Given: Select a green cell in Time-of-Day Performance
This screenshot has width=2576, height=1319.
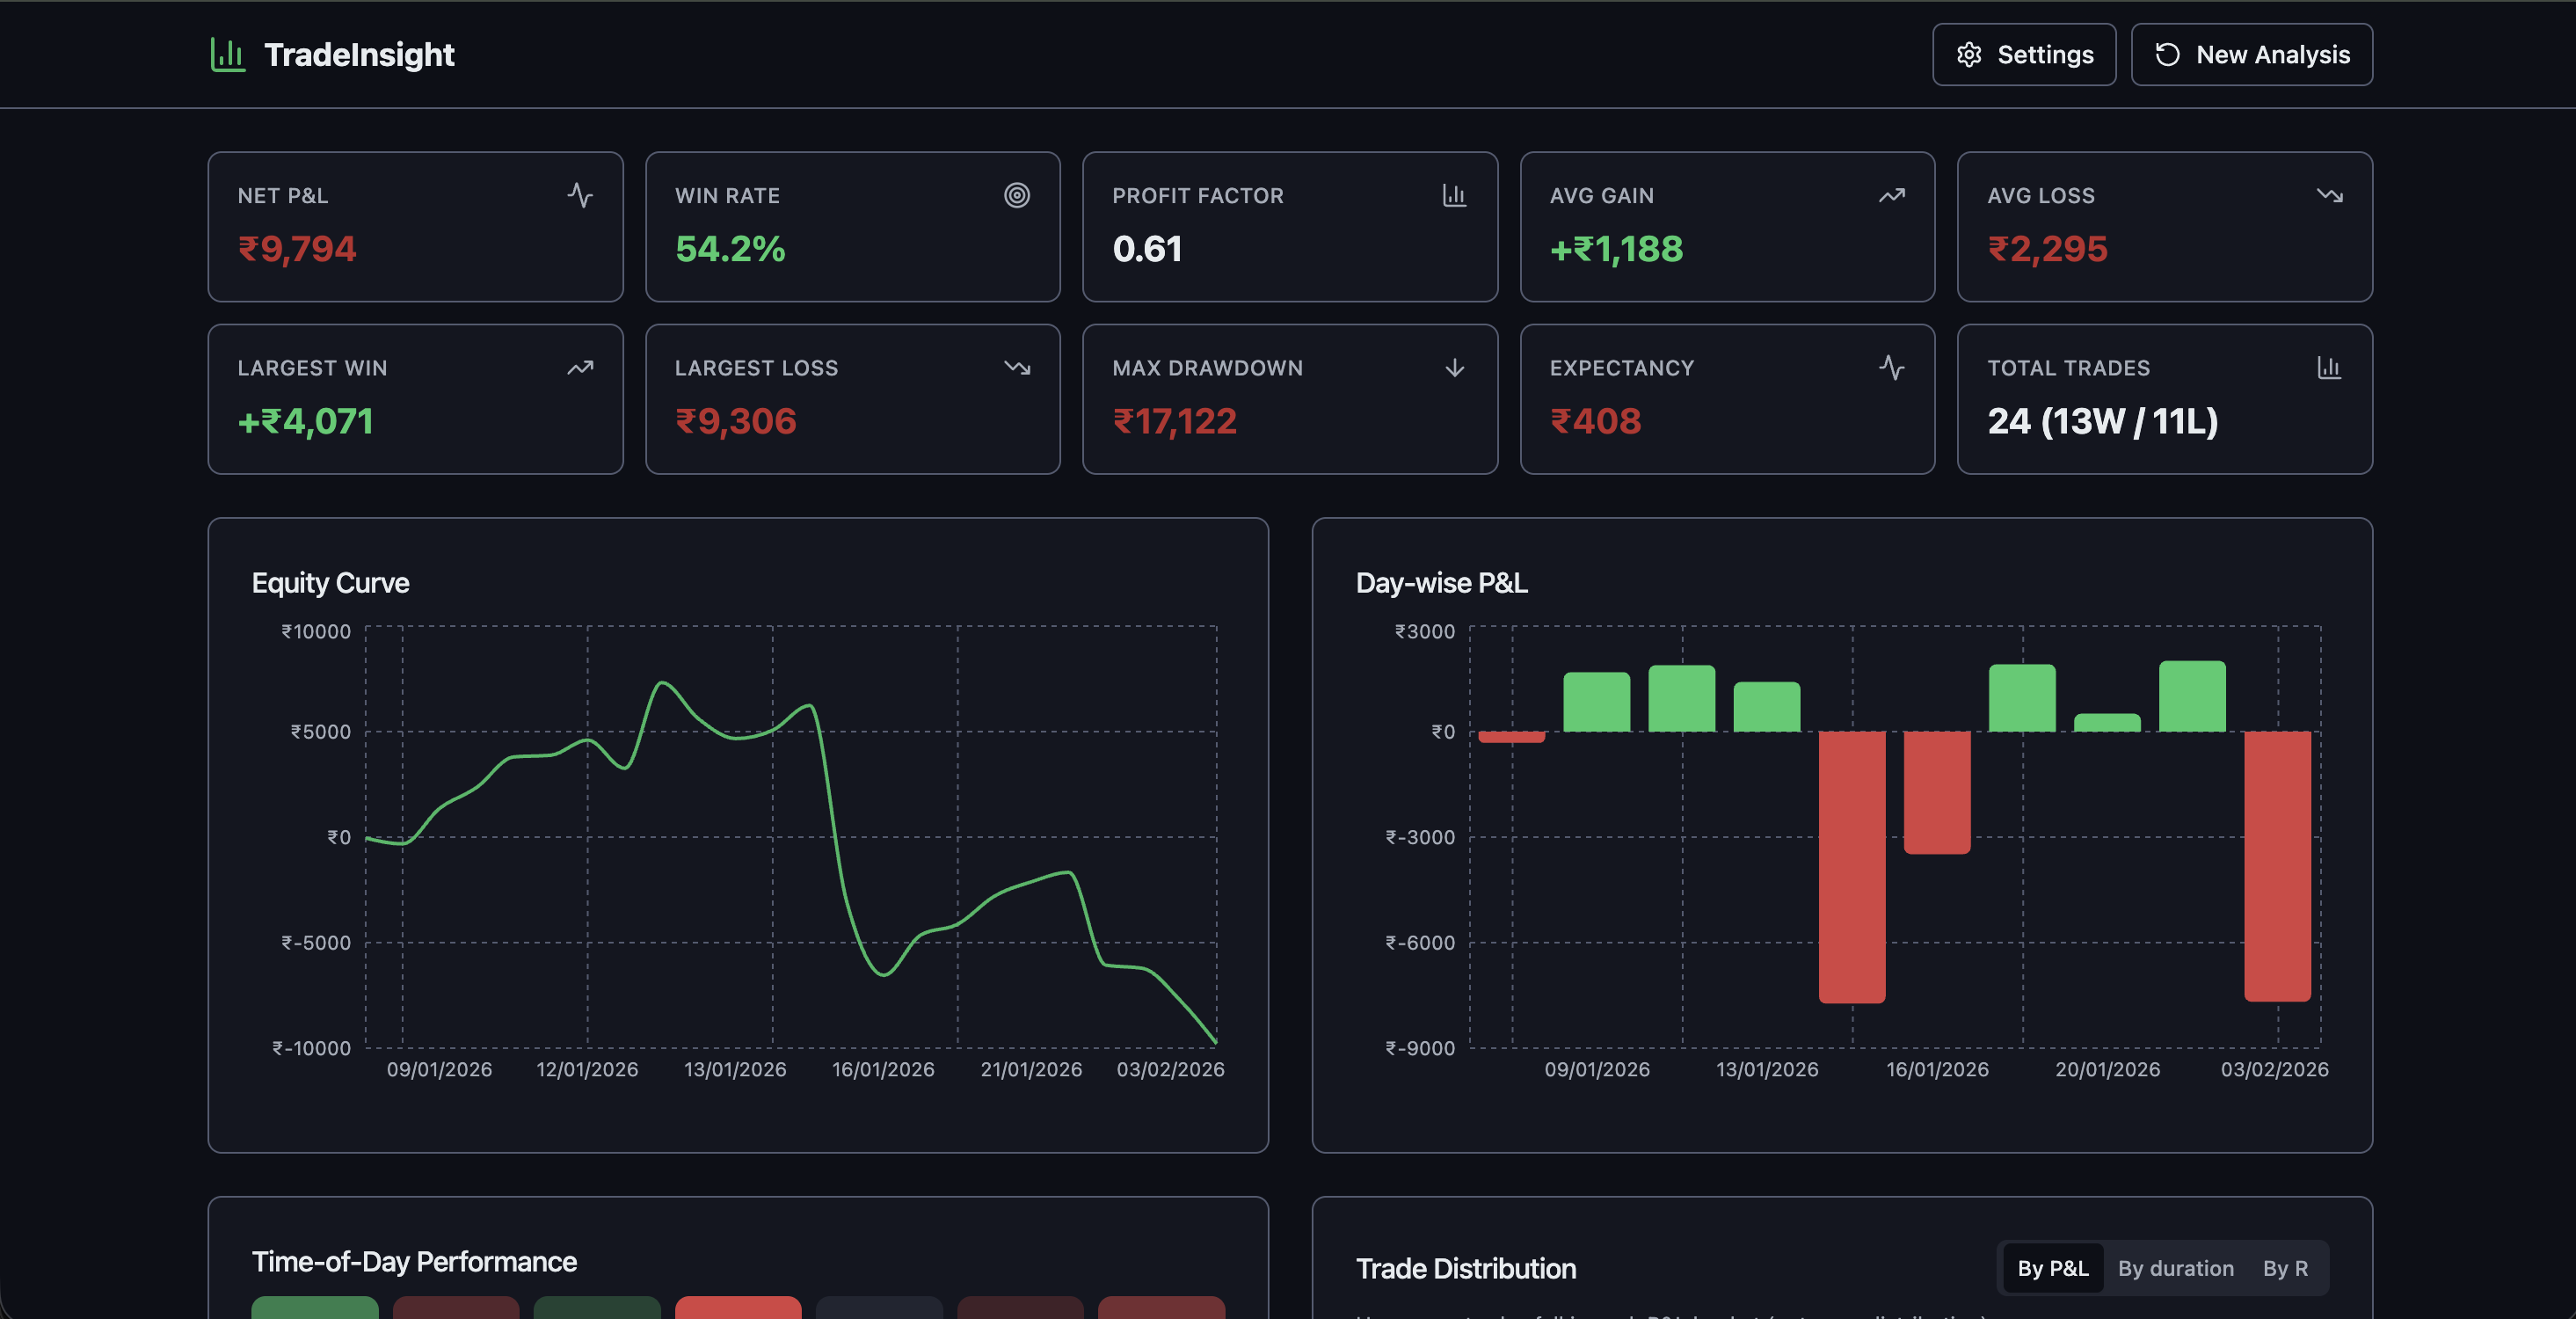Looking at the screenshot, I should [x=315, y=1311].
